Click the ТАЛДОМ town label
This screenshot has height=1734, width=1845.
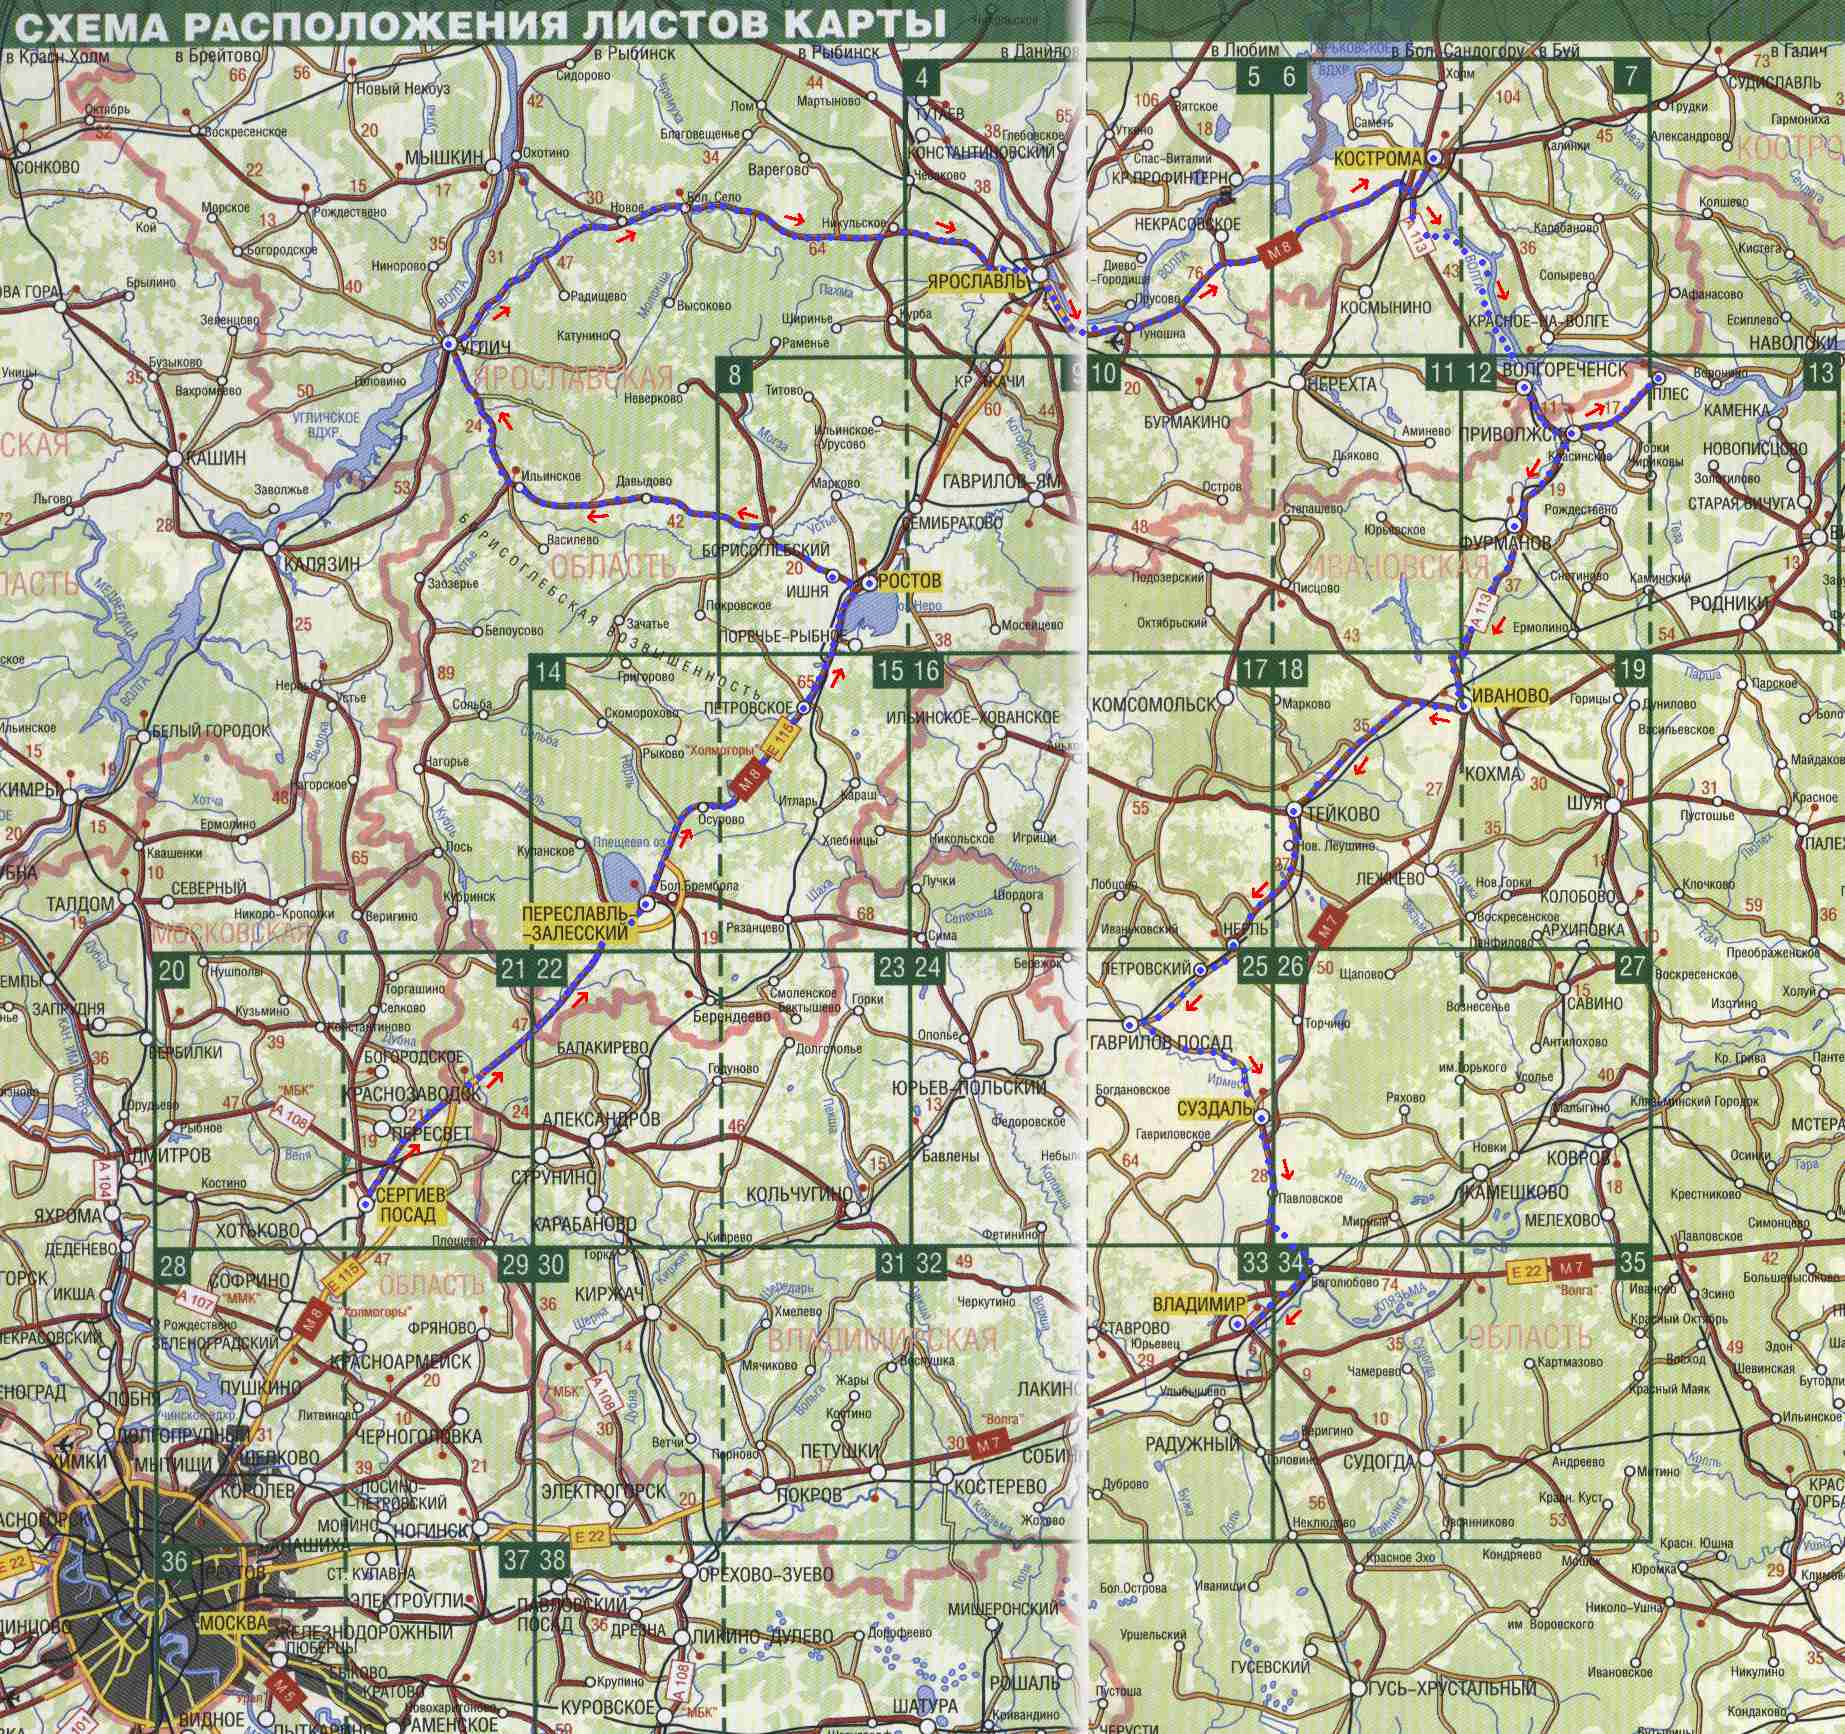pyautogui.click(x=80, y=904)
